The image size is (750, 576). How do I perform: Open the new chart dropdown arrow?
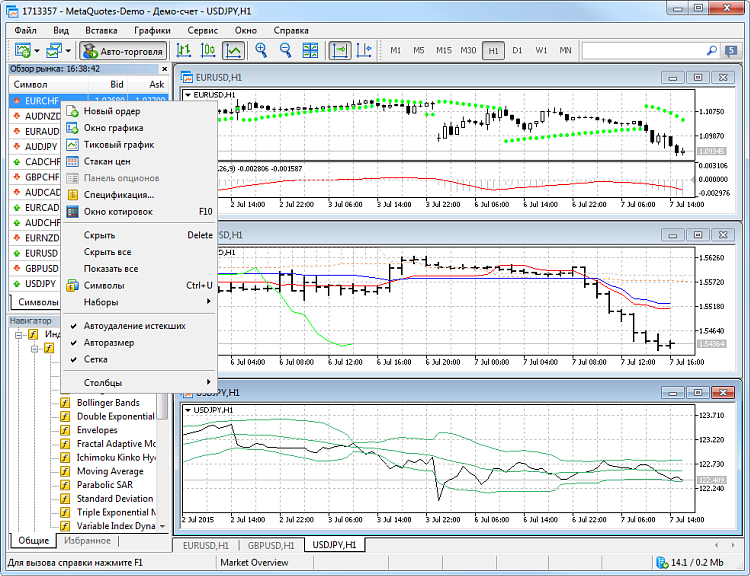(37, 50)
